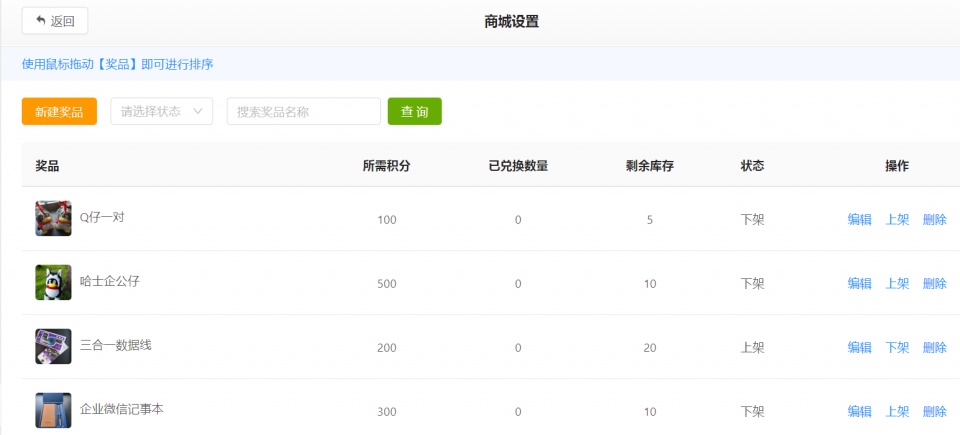
Task: Click the 搜索奖品名称 search field
Action: click(304, 112)
